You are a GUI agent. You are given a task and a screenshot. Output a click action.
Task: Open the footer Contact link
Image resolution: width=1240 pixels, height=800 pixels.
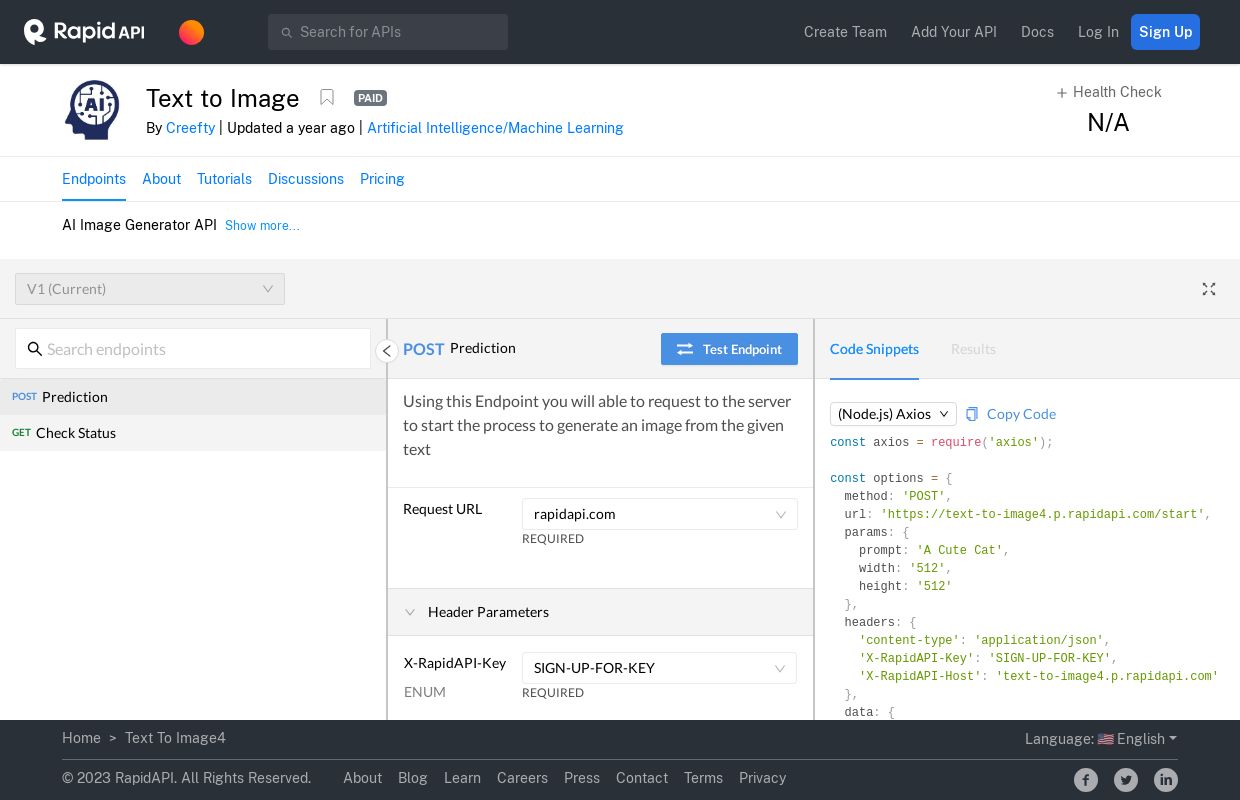[x=642, y=778]
